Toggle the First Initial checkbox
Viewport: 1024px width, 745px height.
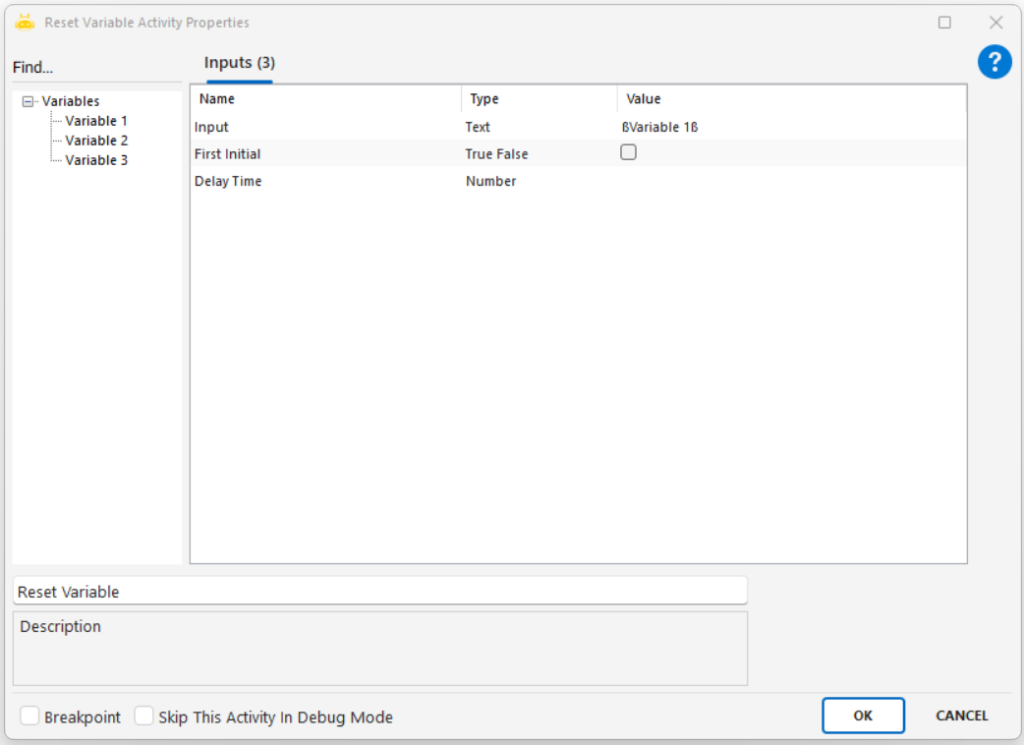628,153
